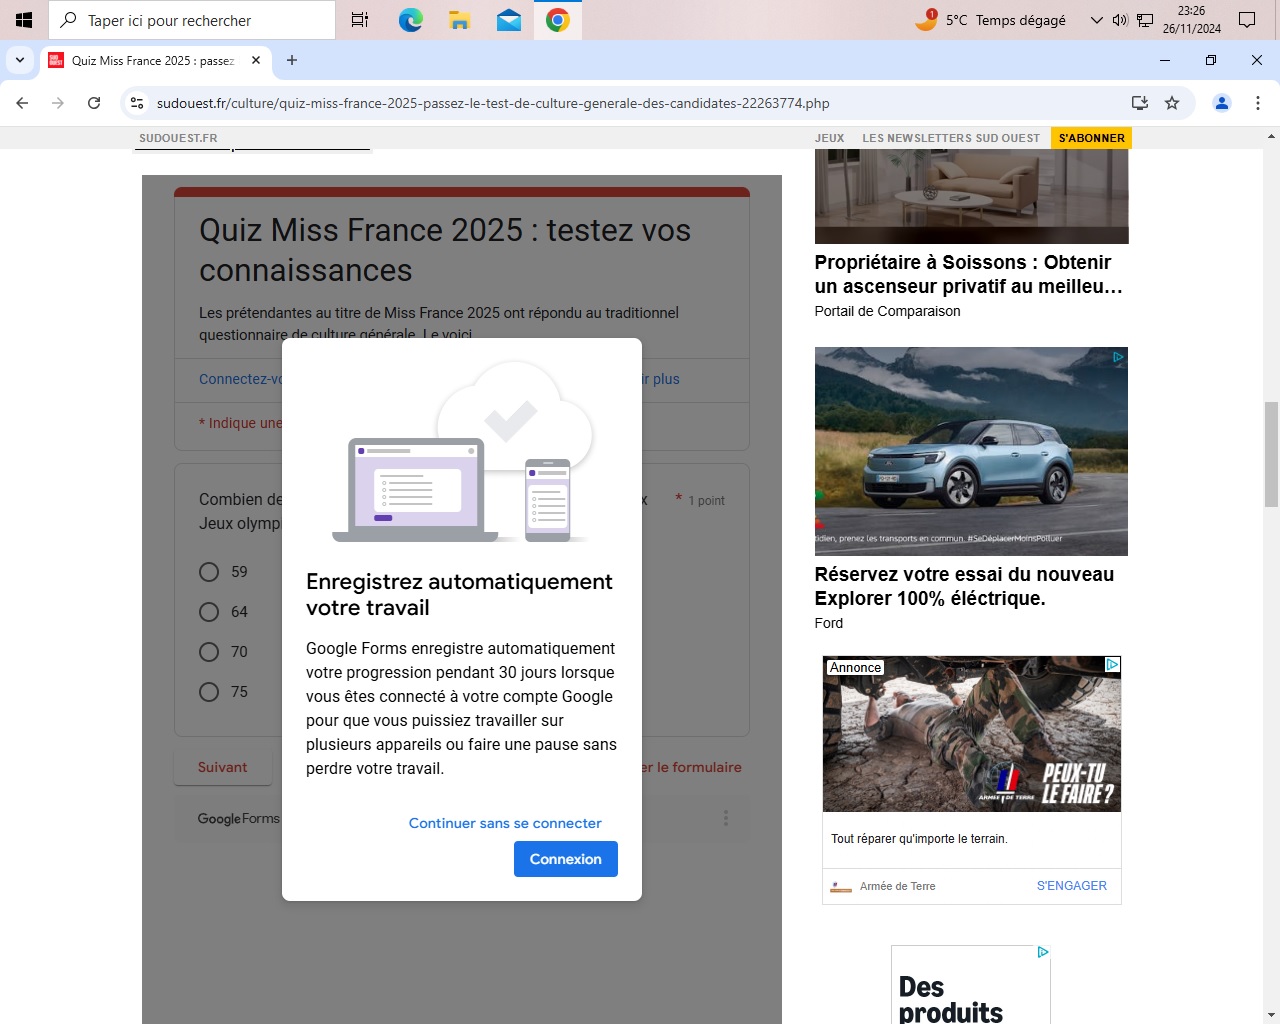Go back to the previous page
Screen dimensions: 1280x1024
[x=22, y=103]
